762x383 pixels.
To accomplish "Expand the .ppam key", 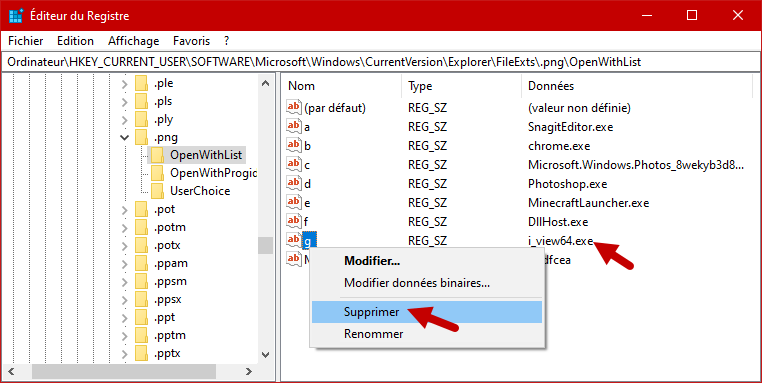I will pos(125,263).
